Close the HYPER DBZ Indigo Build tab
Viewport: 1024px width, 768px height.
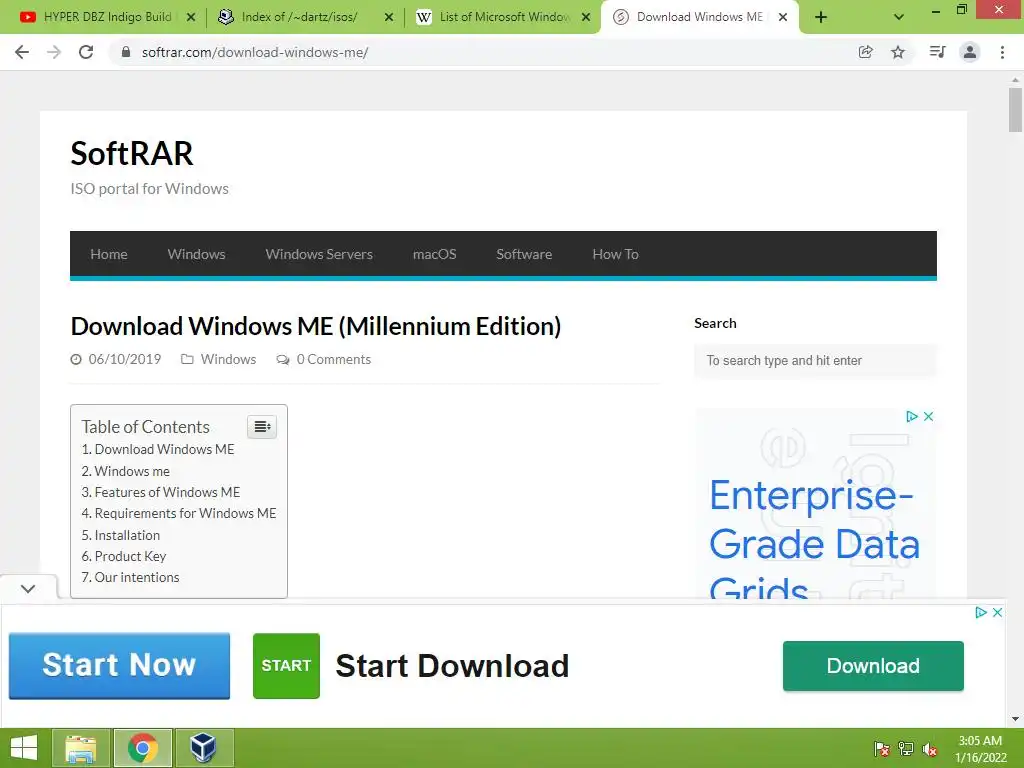(191, 17)
